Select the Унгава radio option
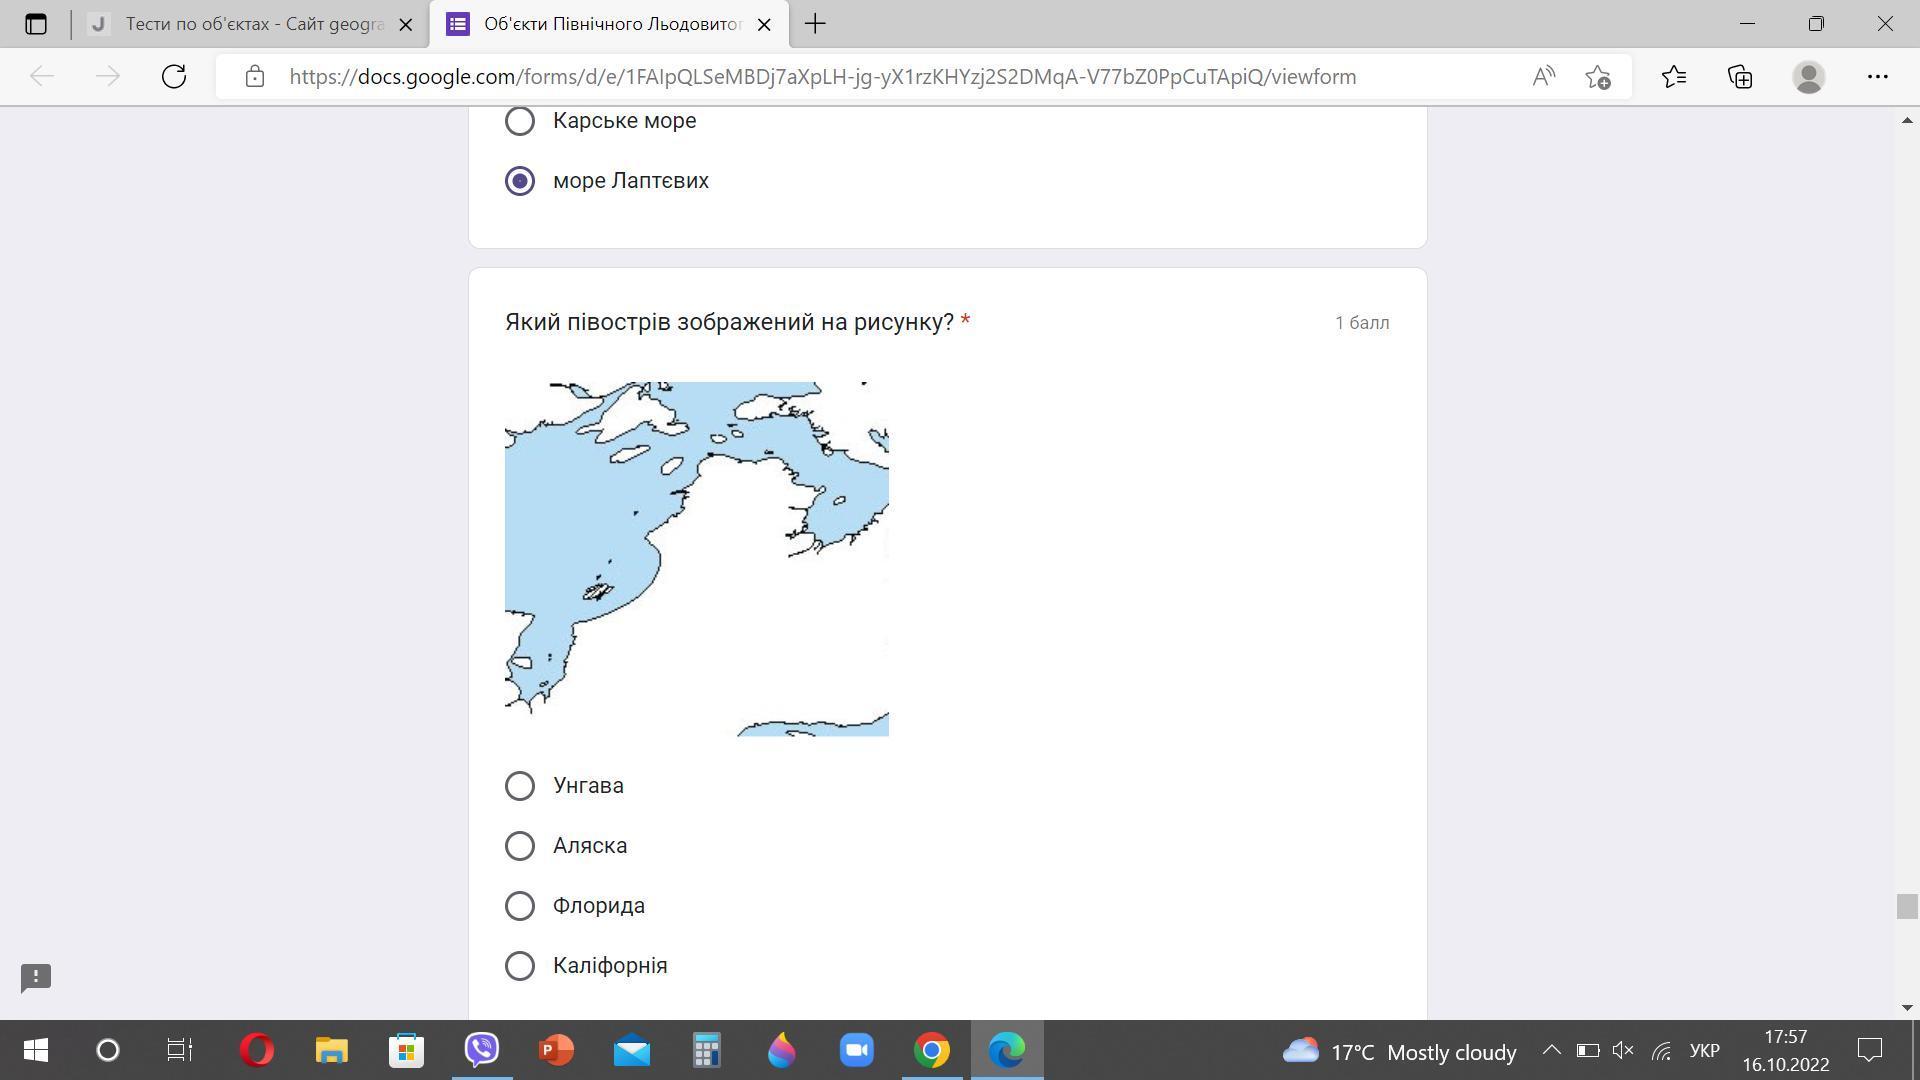Screen dimensions: 1920x1080 coord(520,786)
